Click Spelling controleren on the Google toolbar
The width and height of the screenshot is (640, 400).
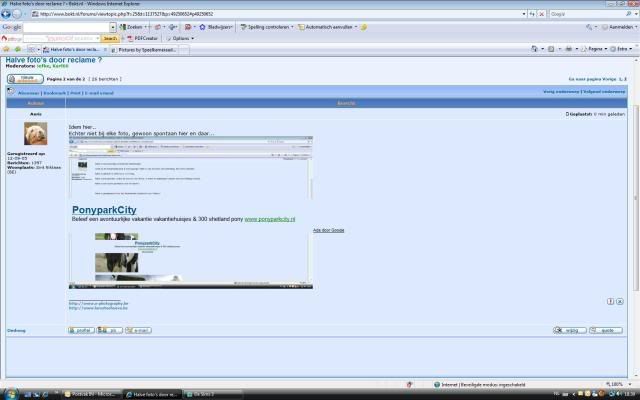(266, 27)
